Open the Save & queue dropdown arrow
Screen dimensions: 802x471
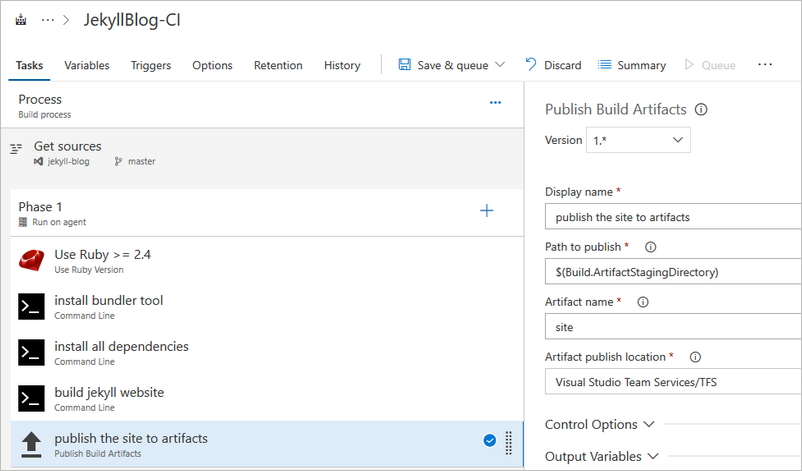[500, 65]
